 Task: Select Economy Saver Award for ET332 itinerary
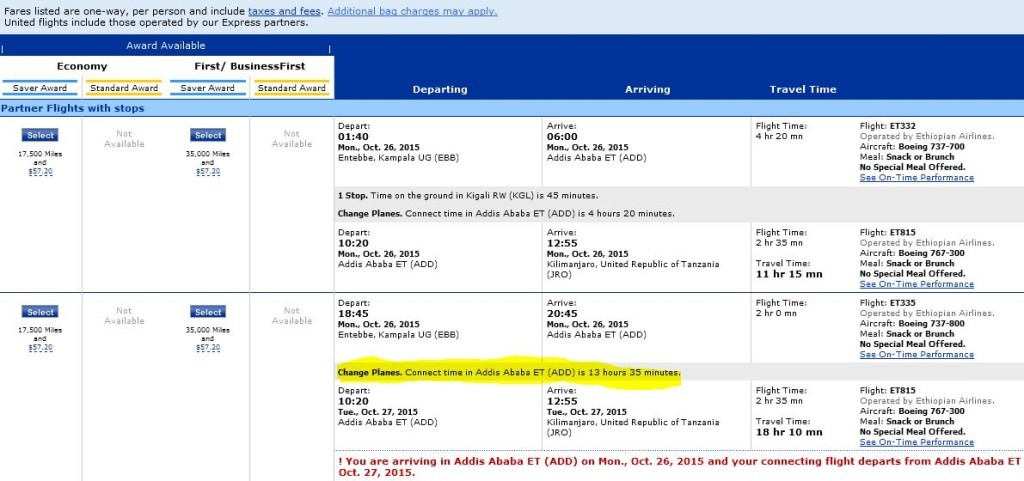(x=40, y=135)
